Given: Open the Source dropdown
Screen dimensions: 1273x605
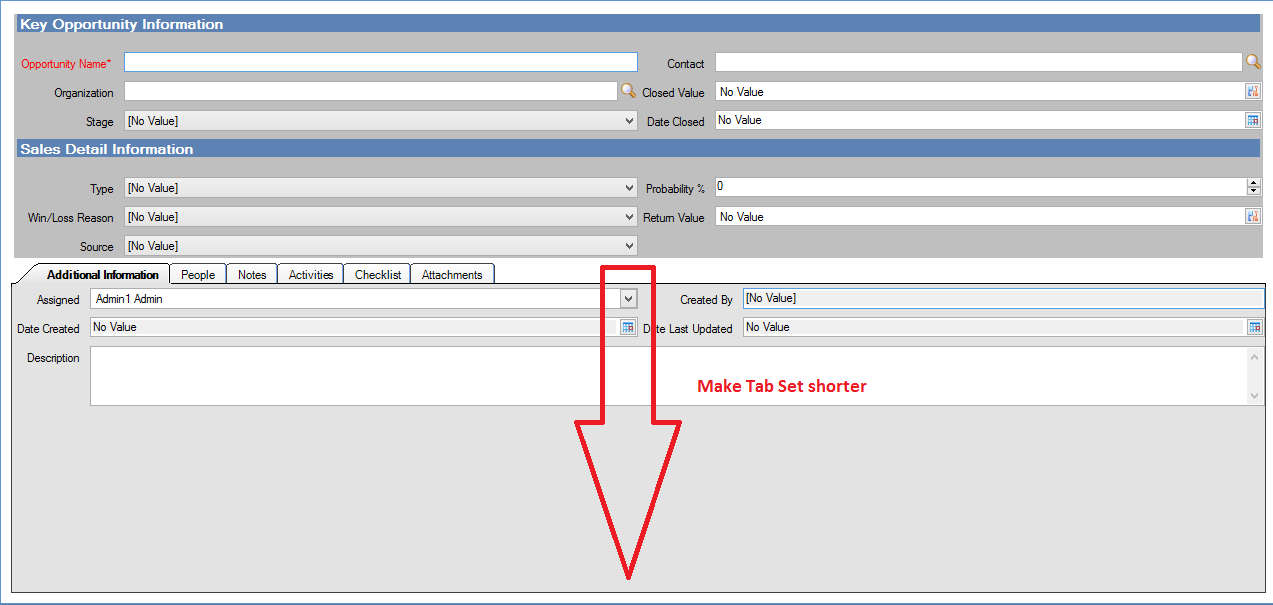Looking at the screenshot, I should (629, 246).
